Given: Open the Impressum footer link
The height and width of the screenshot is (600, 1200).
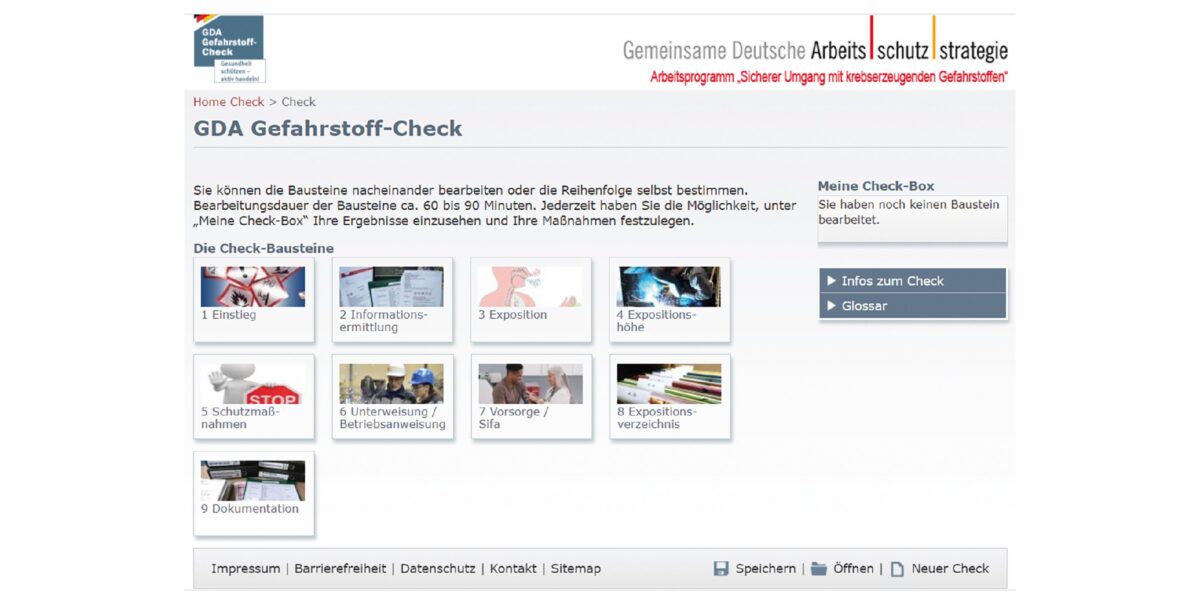Looking at the screenshot, I should 245,569.
